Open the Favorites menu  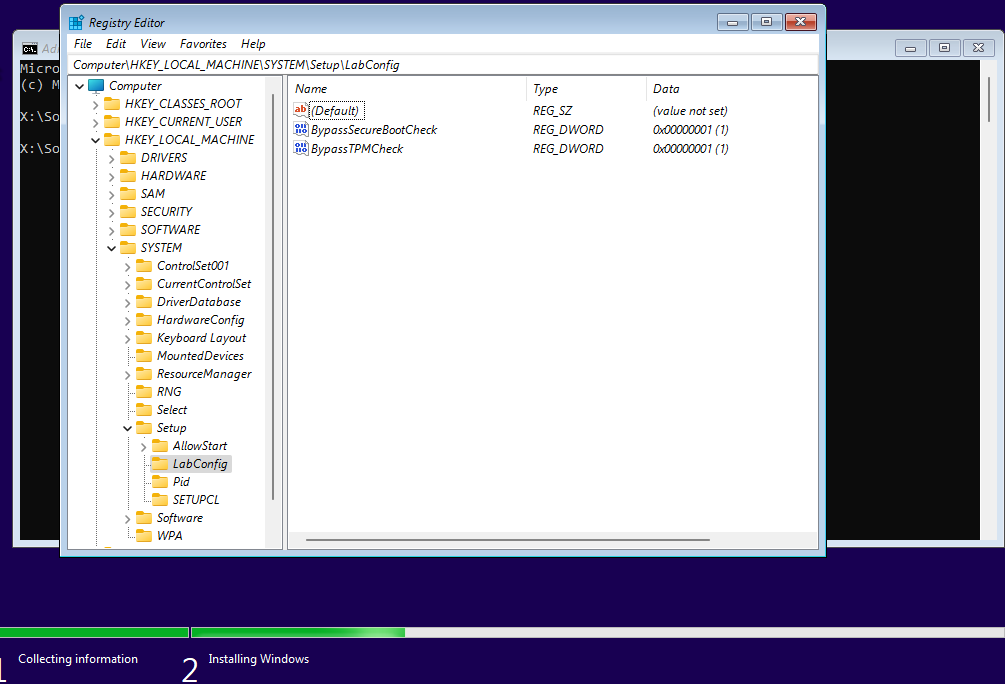[x=203, y=44]
